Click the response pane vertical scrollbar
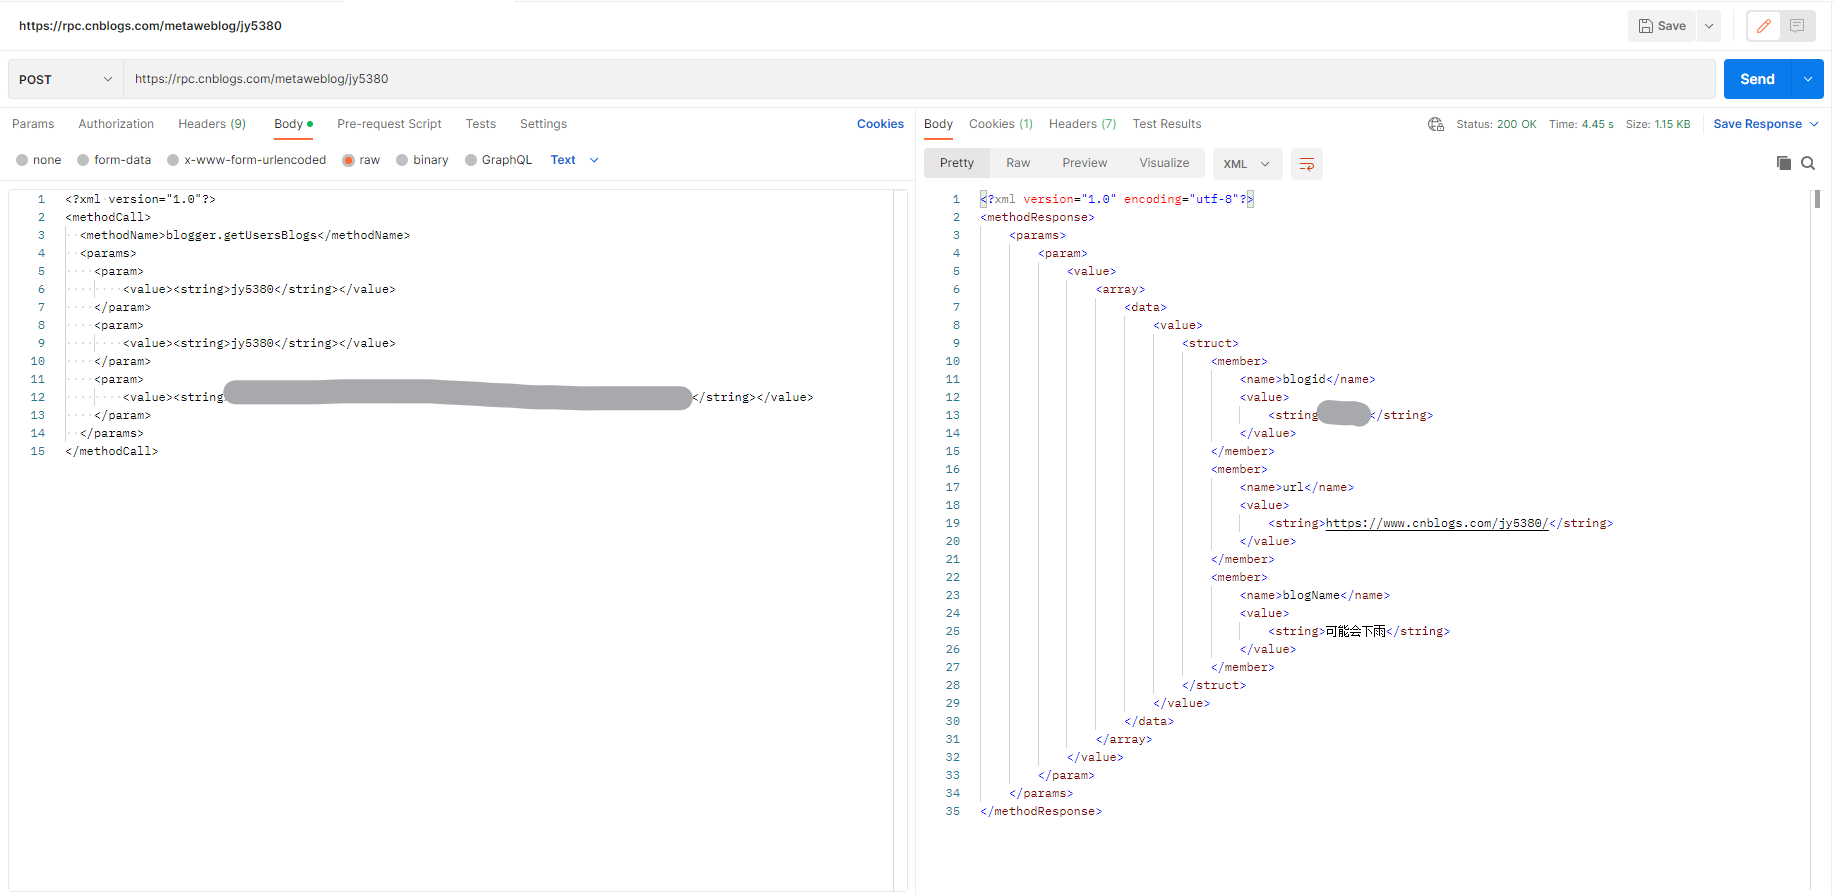Image resolution: width=1834 pixels, height=895 pixels. click(1816, 198)
